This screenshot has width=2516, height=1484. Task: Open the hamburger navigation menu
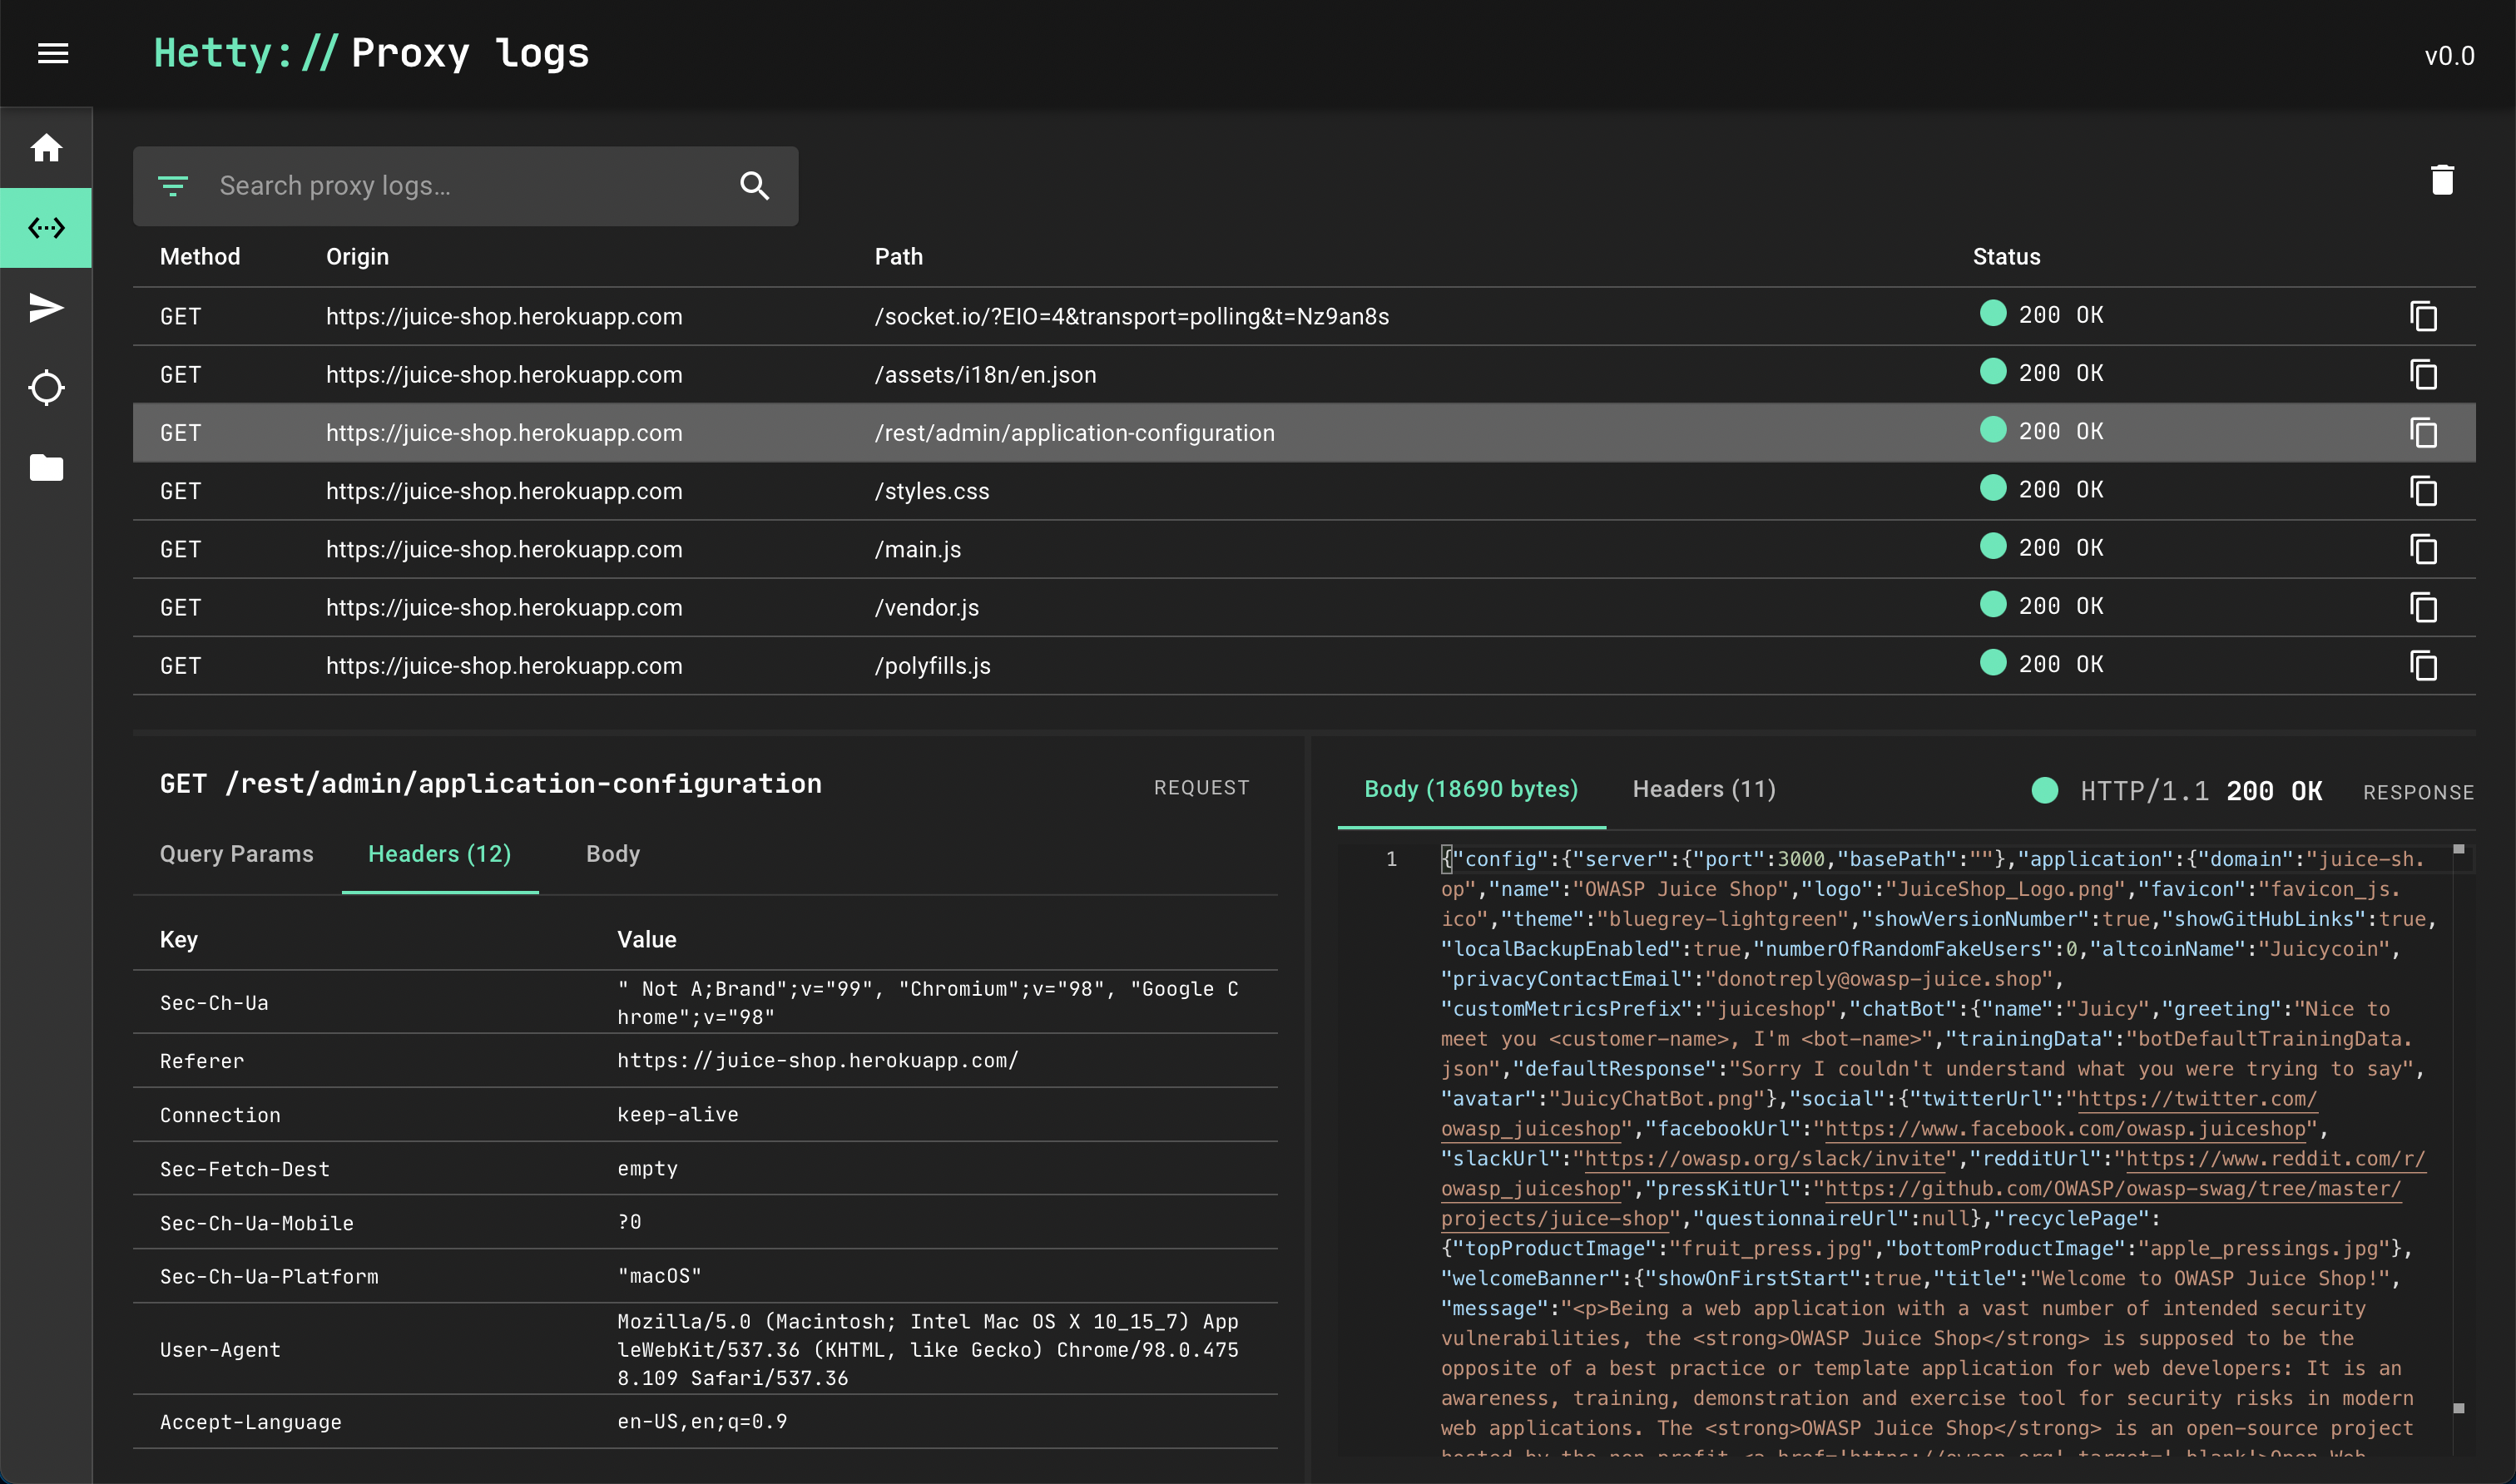click(x=52, y=52)
